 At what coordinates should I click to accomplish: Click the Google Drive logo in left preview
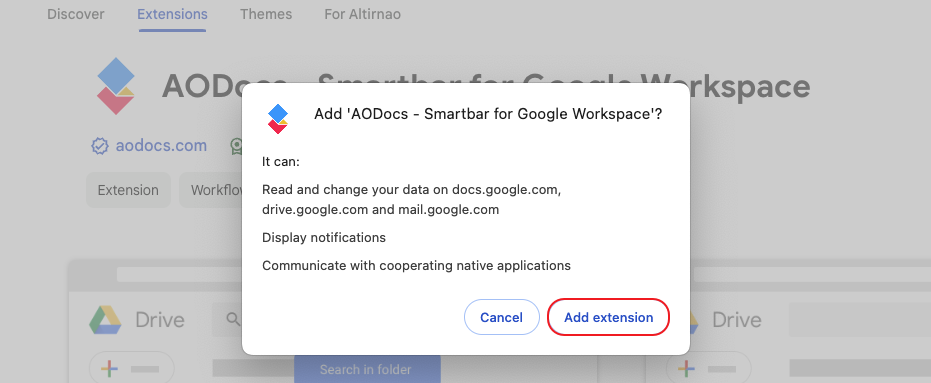point(105,320)
